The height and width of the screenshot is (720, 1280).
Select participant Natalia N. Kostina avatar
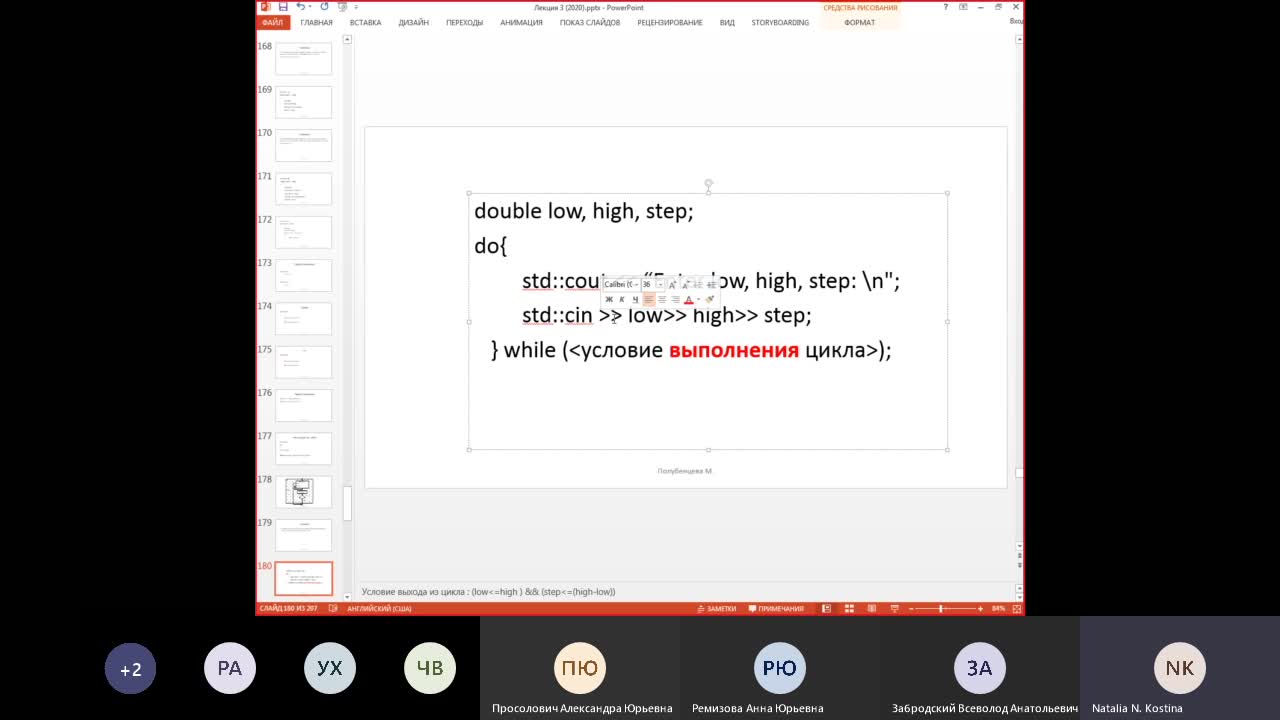[x=1179, y=668]
